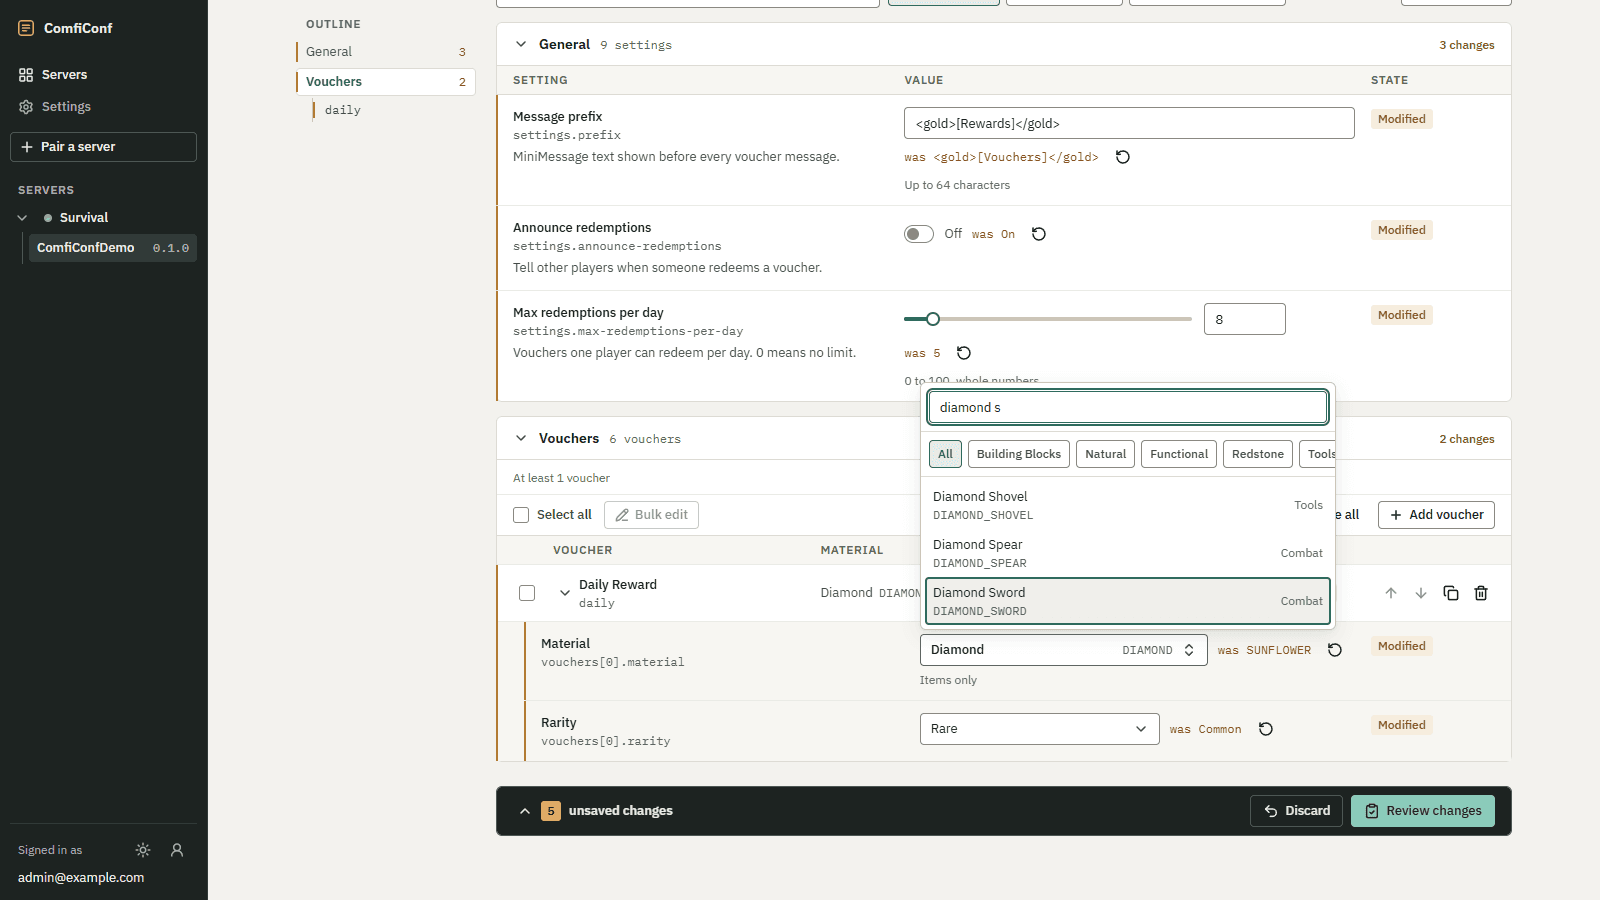
Task: Focus the Message prefix text field
Action: [1129, 123]
